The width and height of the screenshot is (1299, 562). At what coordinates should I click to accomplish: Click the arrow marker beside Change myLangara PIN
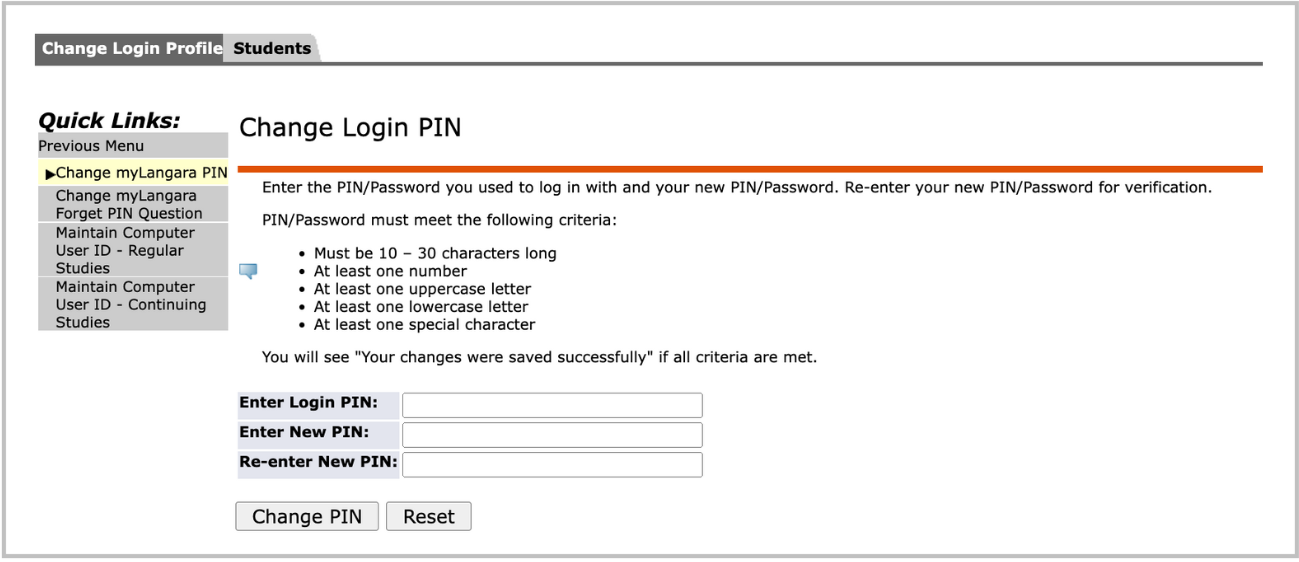pos(50,174)
